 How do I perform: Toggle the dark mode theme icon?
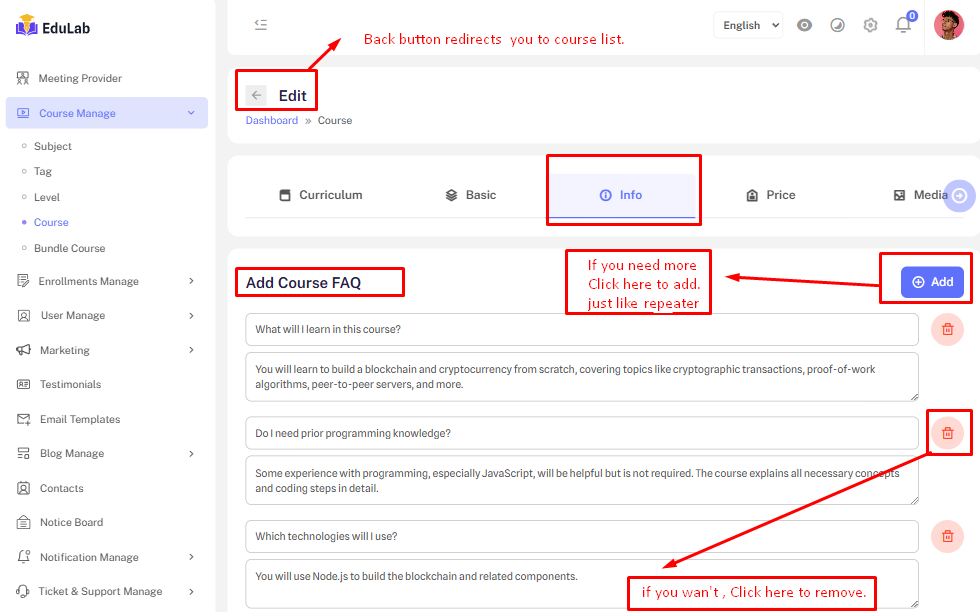837,26
